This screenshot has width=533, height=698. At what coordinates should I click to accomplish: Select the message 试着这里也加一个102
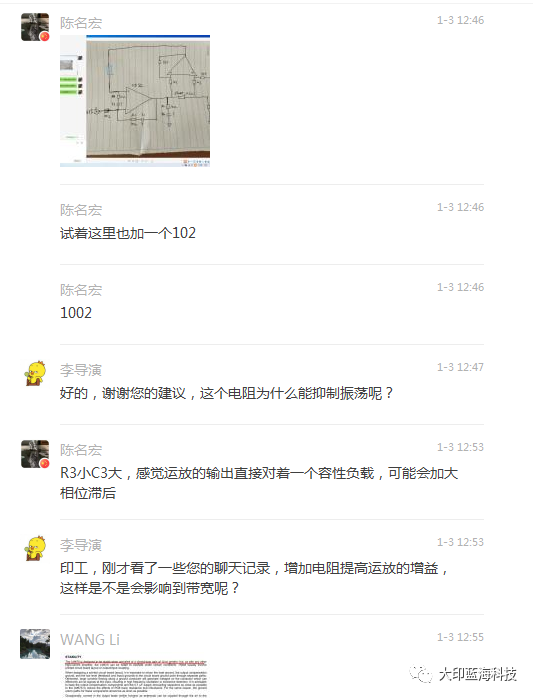pos(128,233)
